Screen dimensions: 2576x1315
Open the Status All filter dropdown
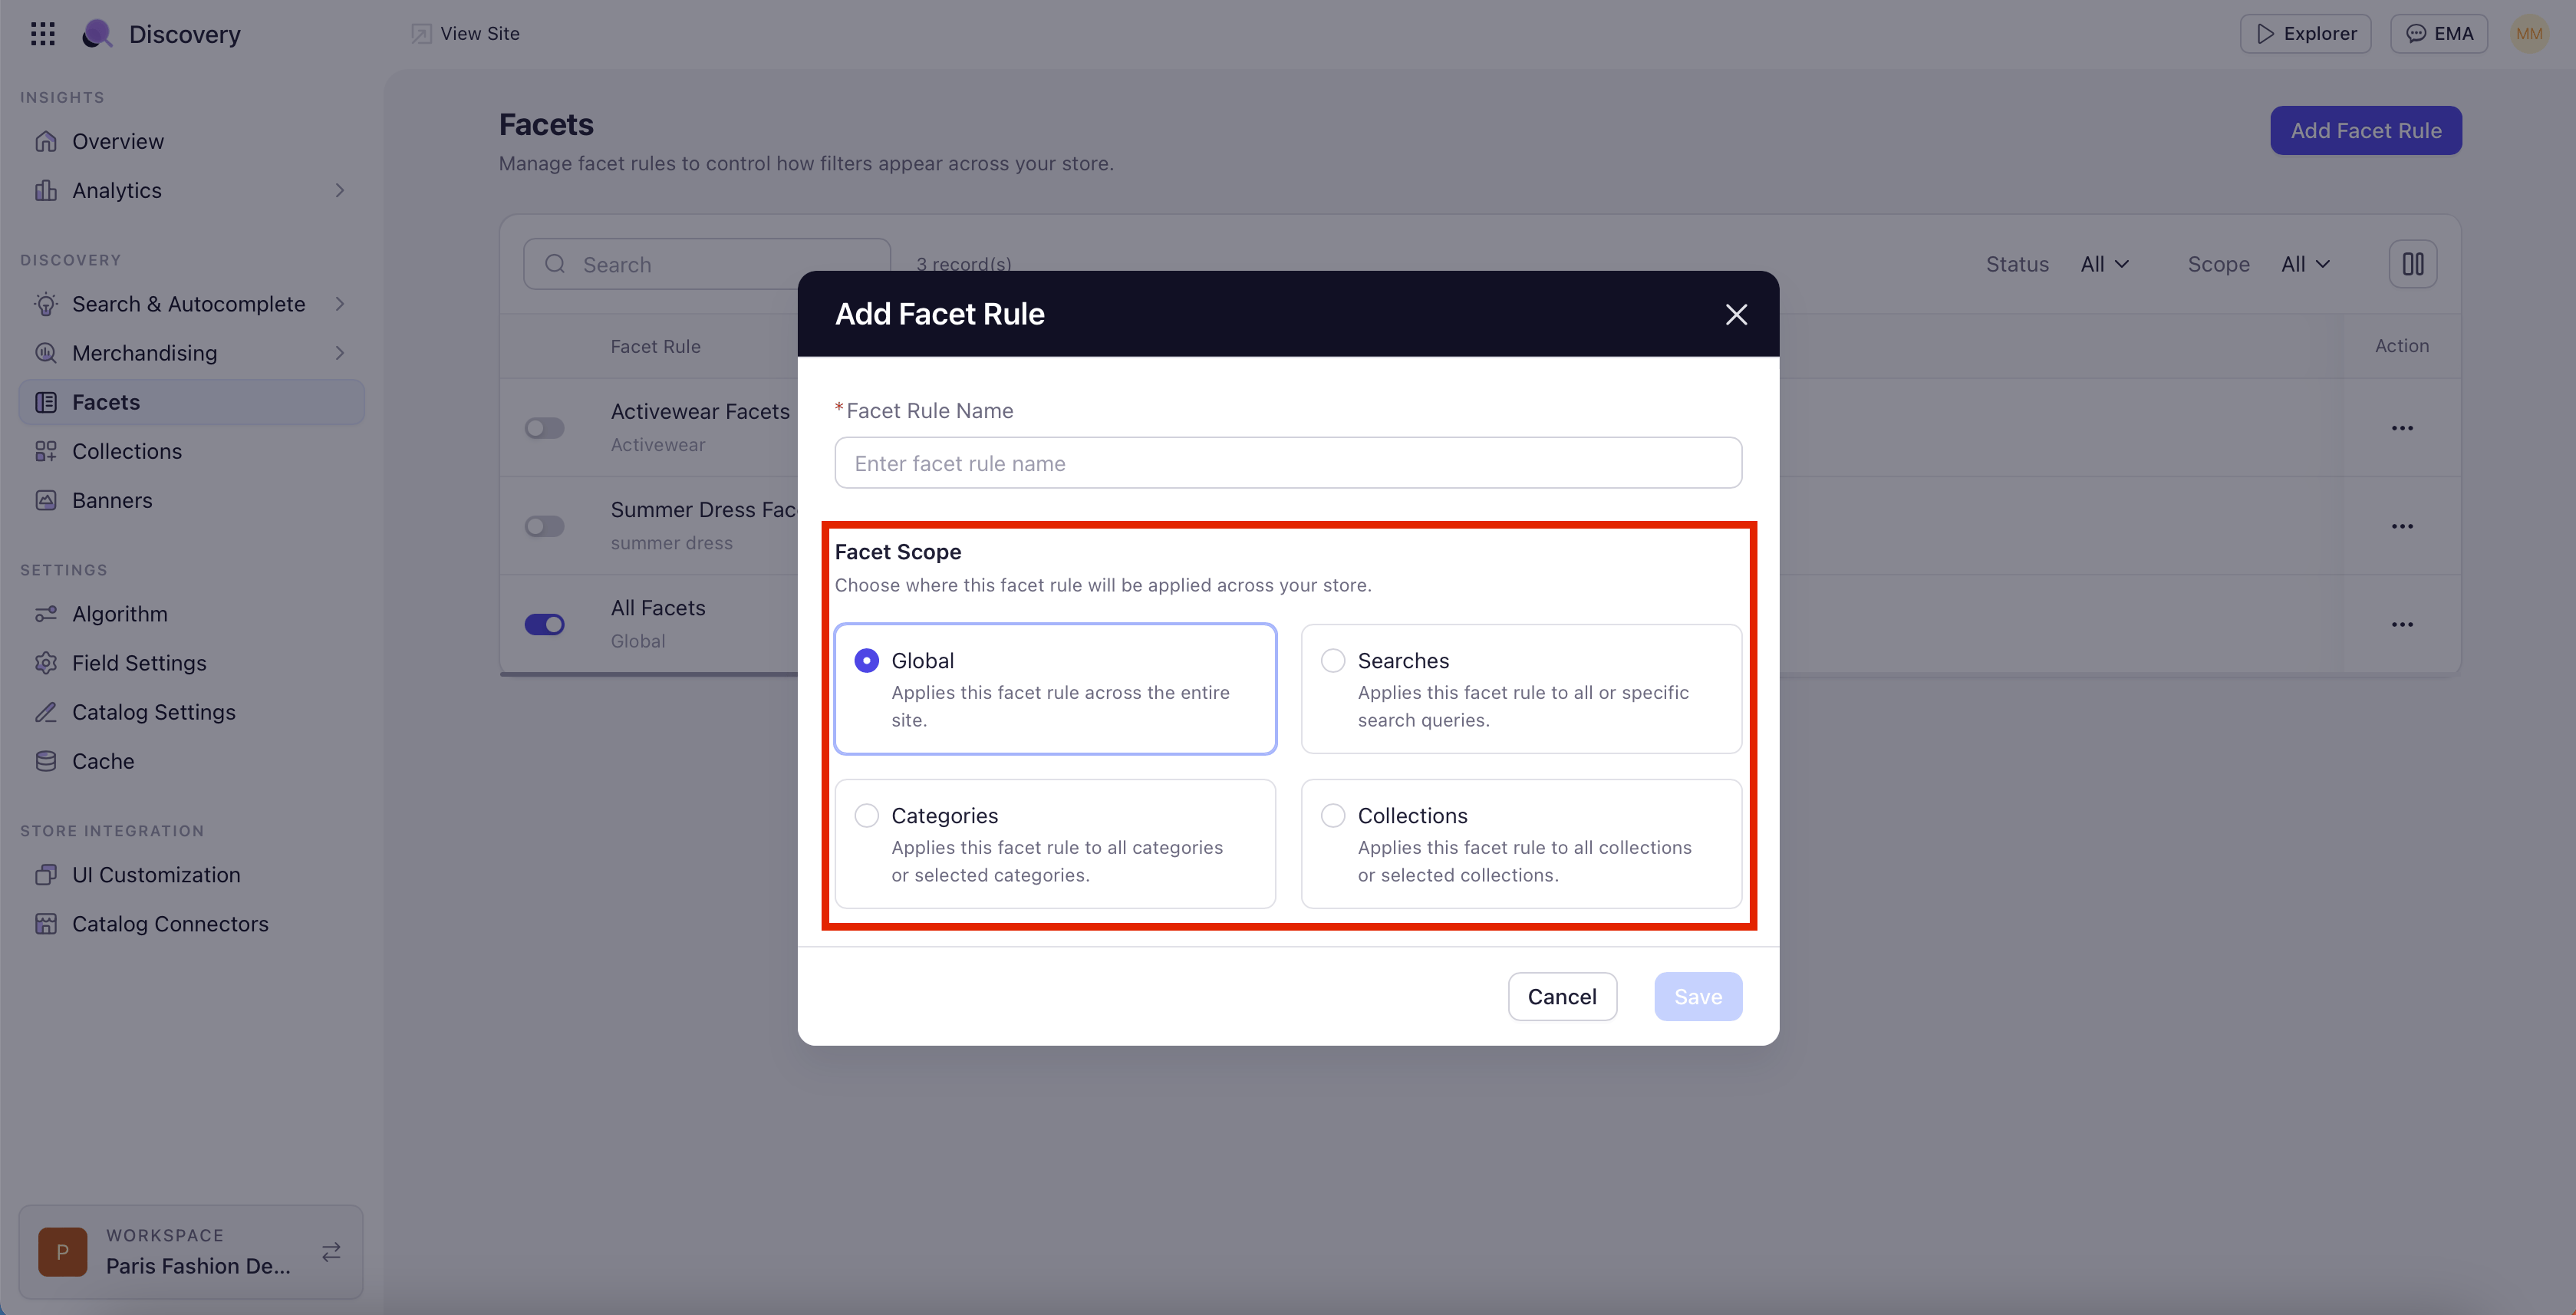pyautogui.click(x=2105, y=264)
